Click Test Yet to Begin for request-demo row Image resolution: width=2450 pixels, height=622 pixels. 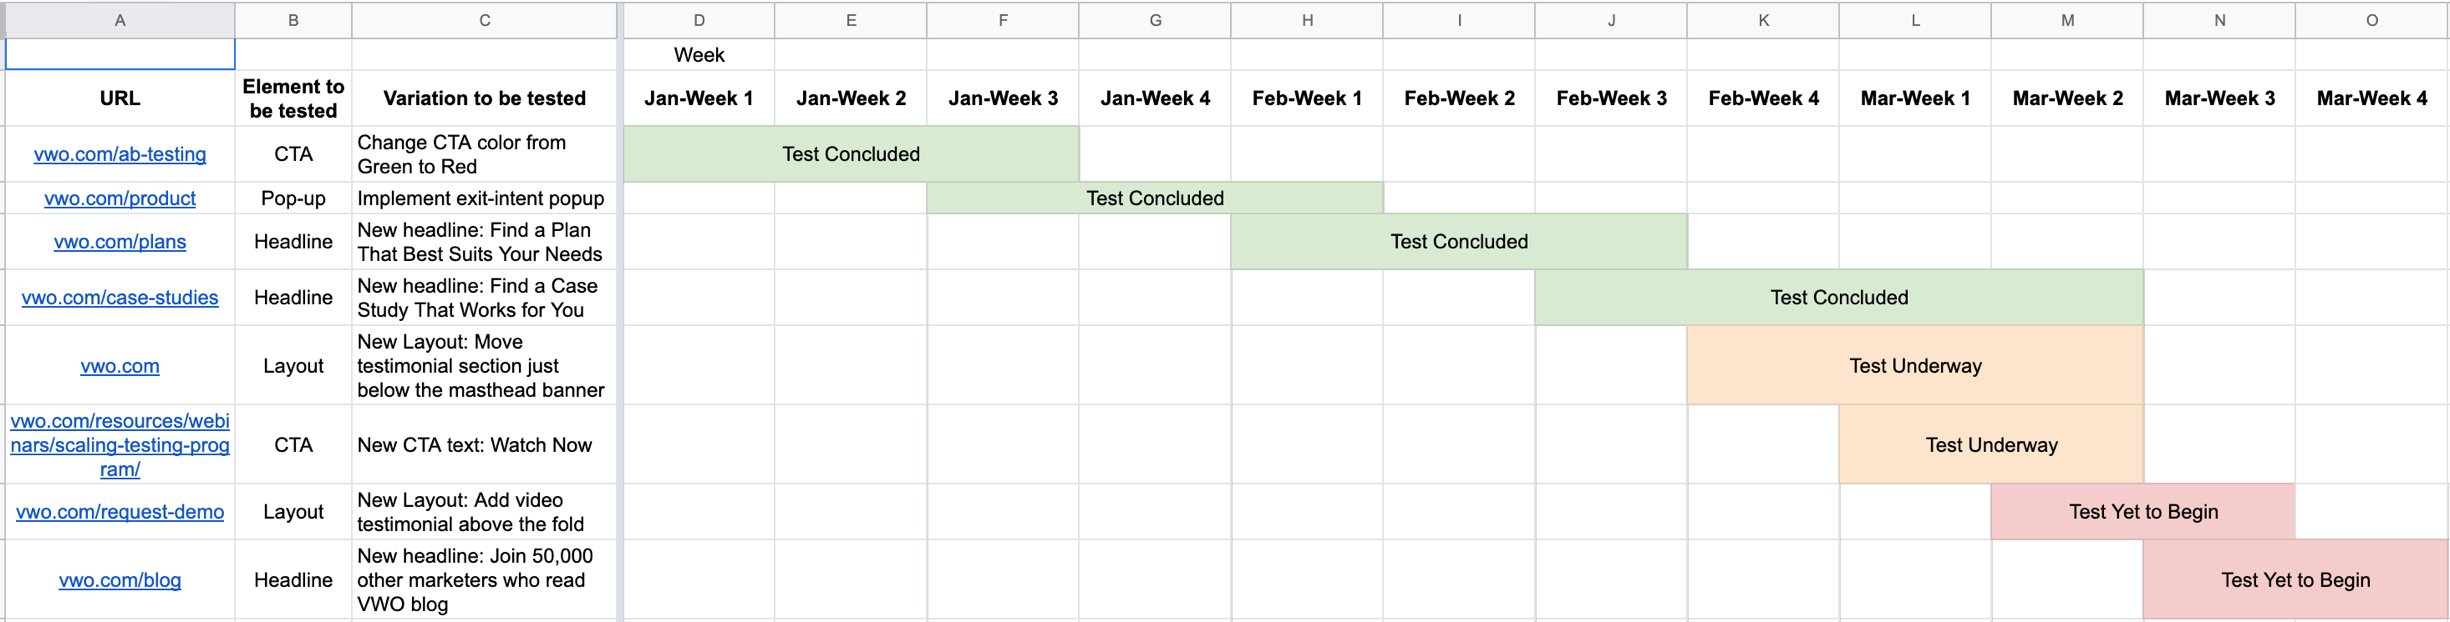point(2142,511)
